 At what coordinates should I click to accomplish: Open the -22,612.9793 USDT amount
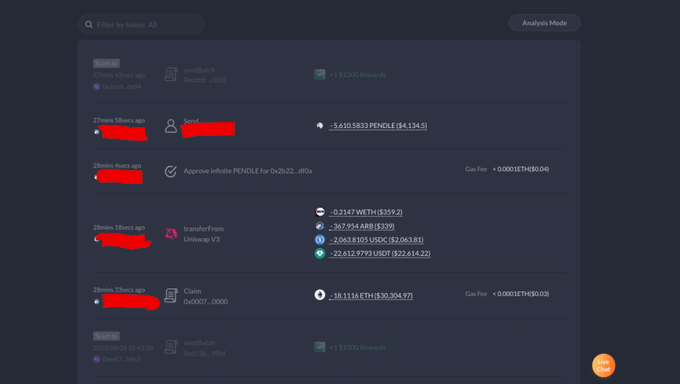pos(380,253)
